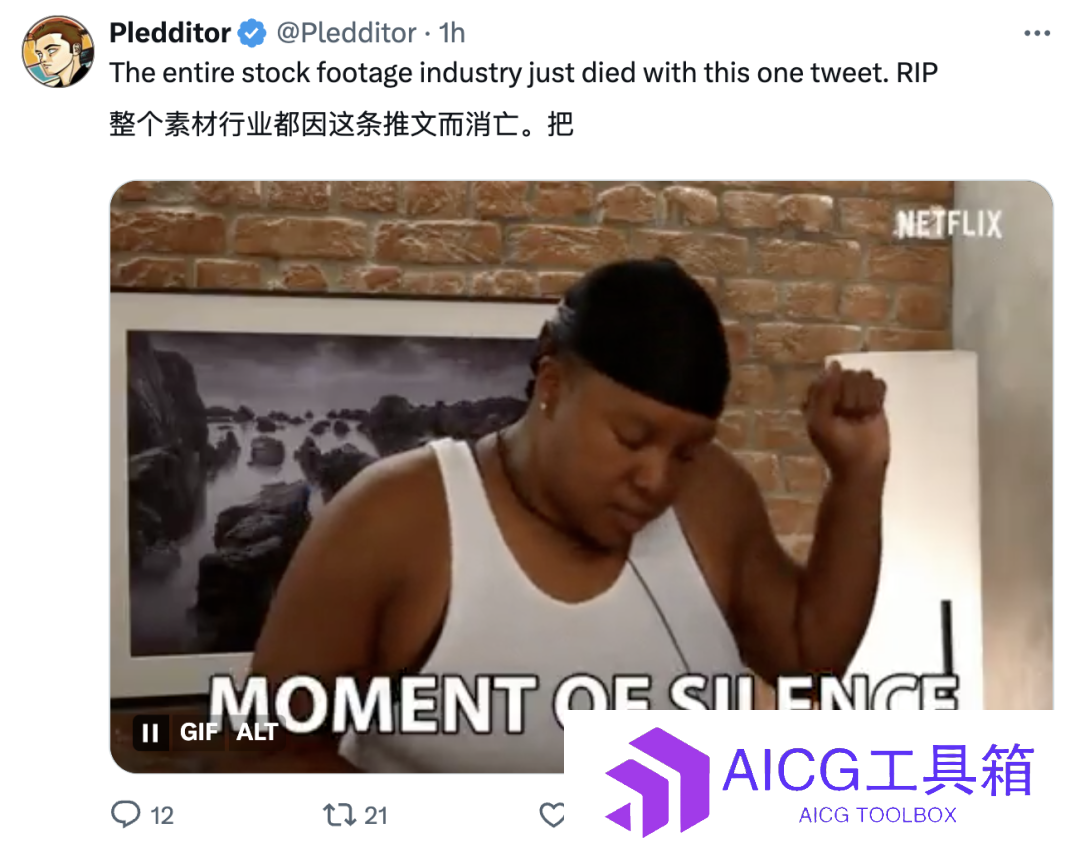Click the English tweet text

click(523, 72)
